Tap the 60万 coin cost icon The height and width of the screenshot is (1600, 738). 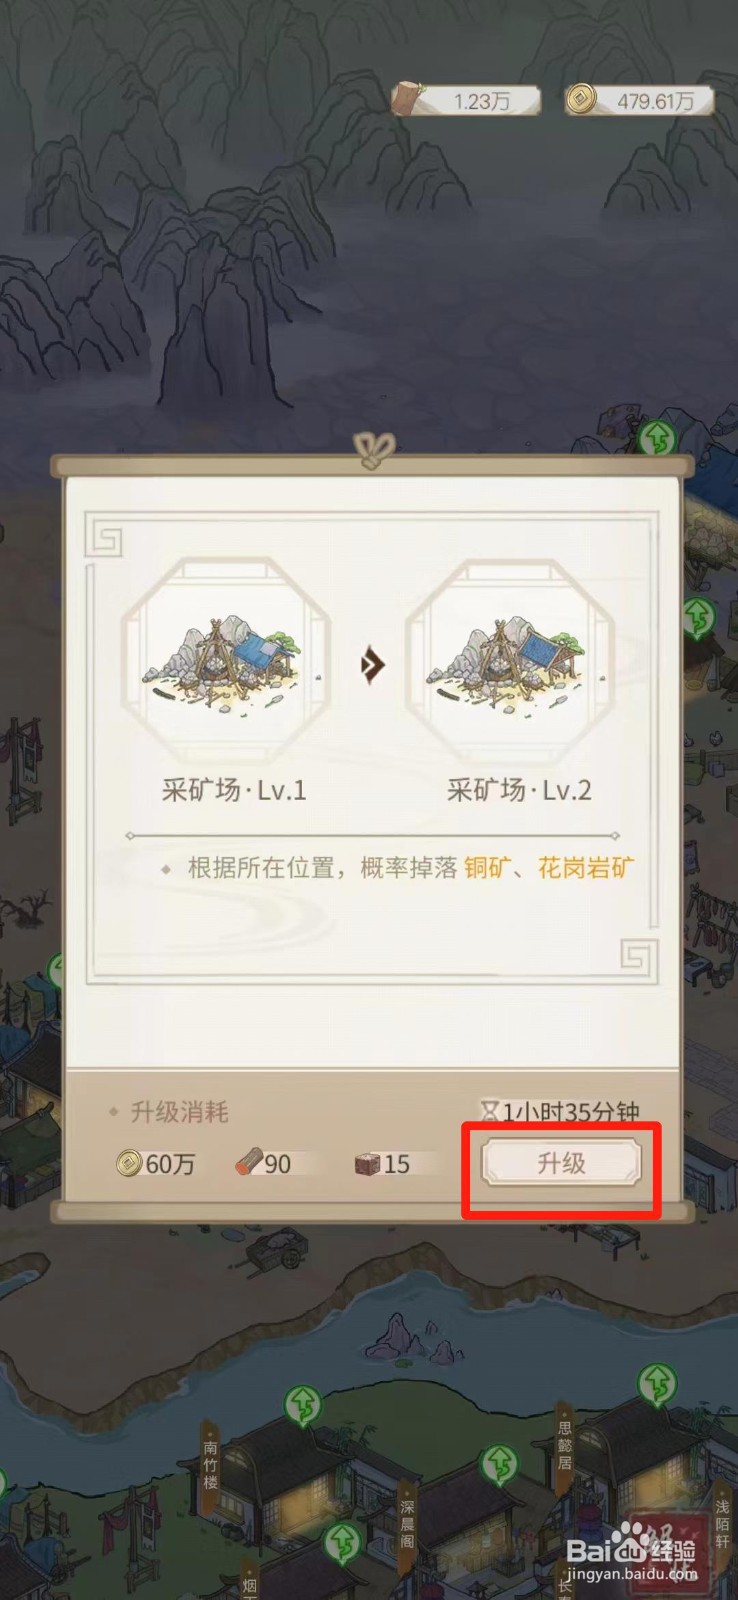(x=129, y=1163)
